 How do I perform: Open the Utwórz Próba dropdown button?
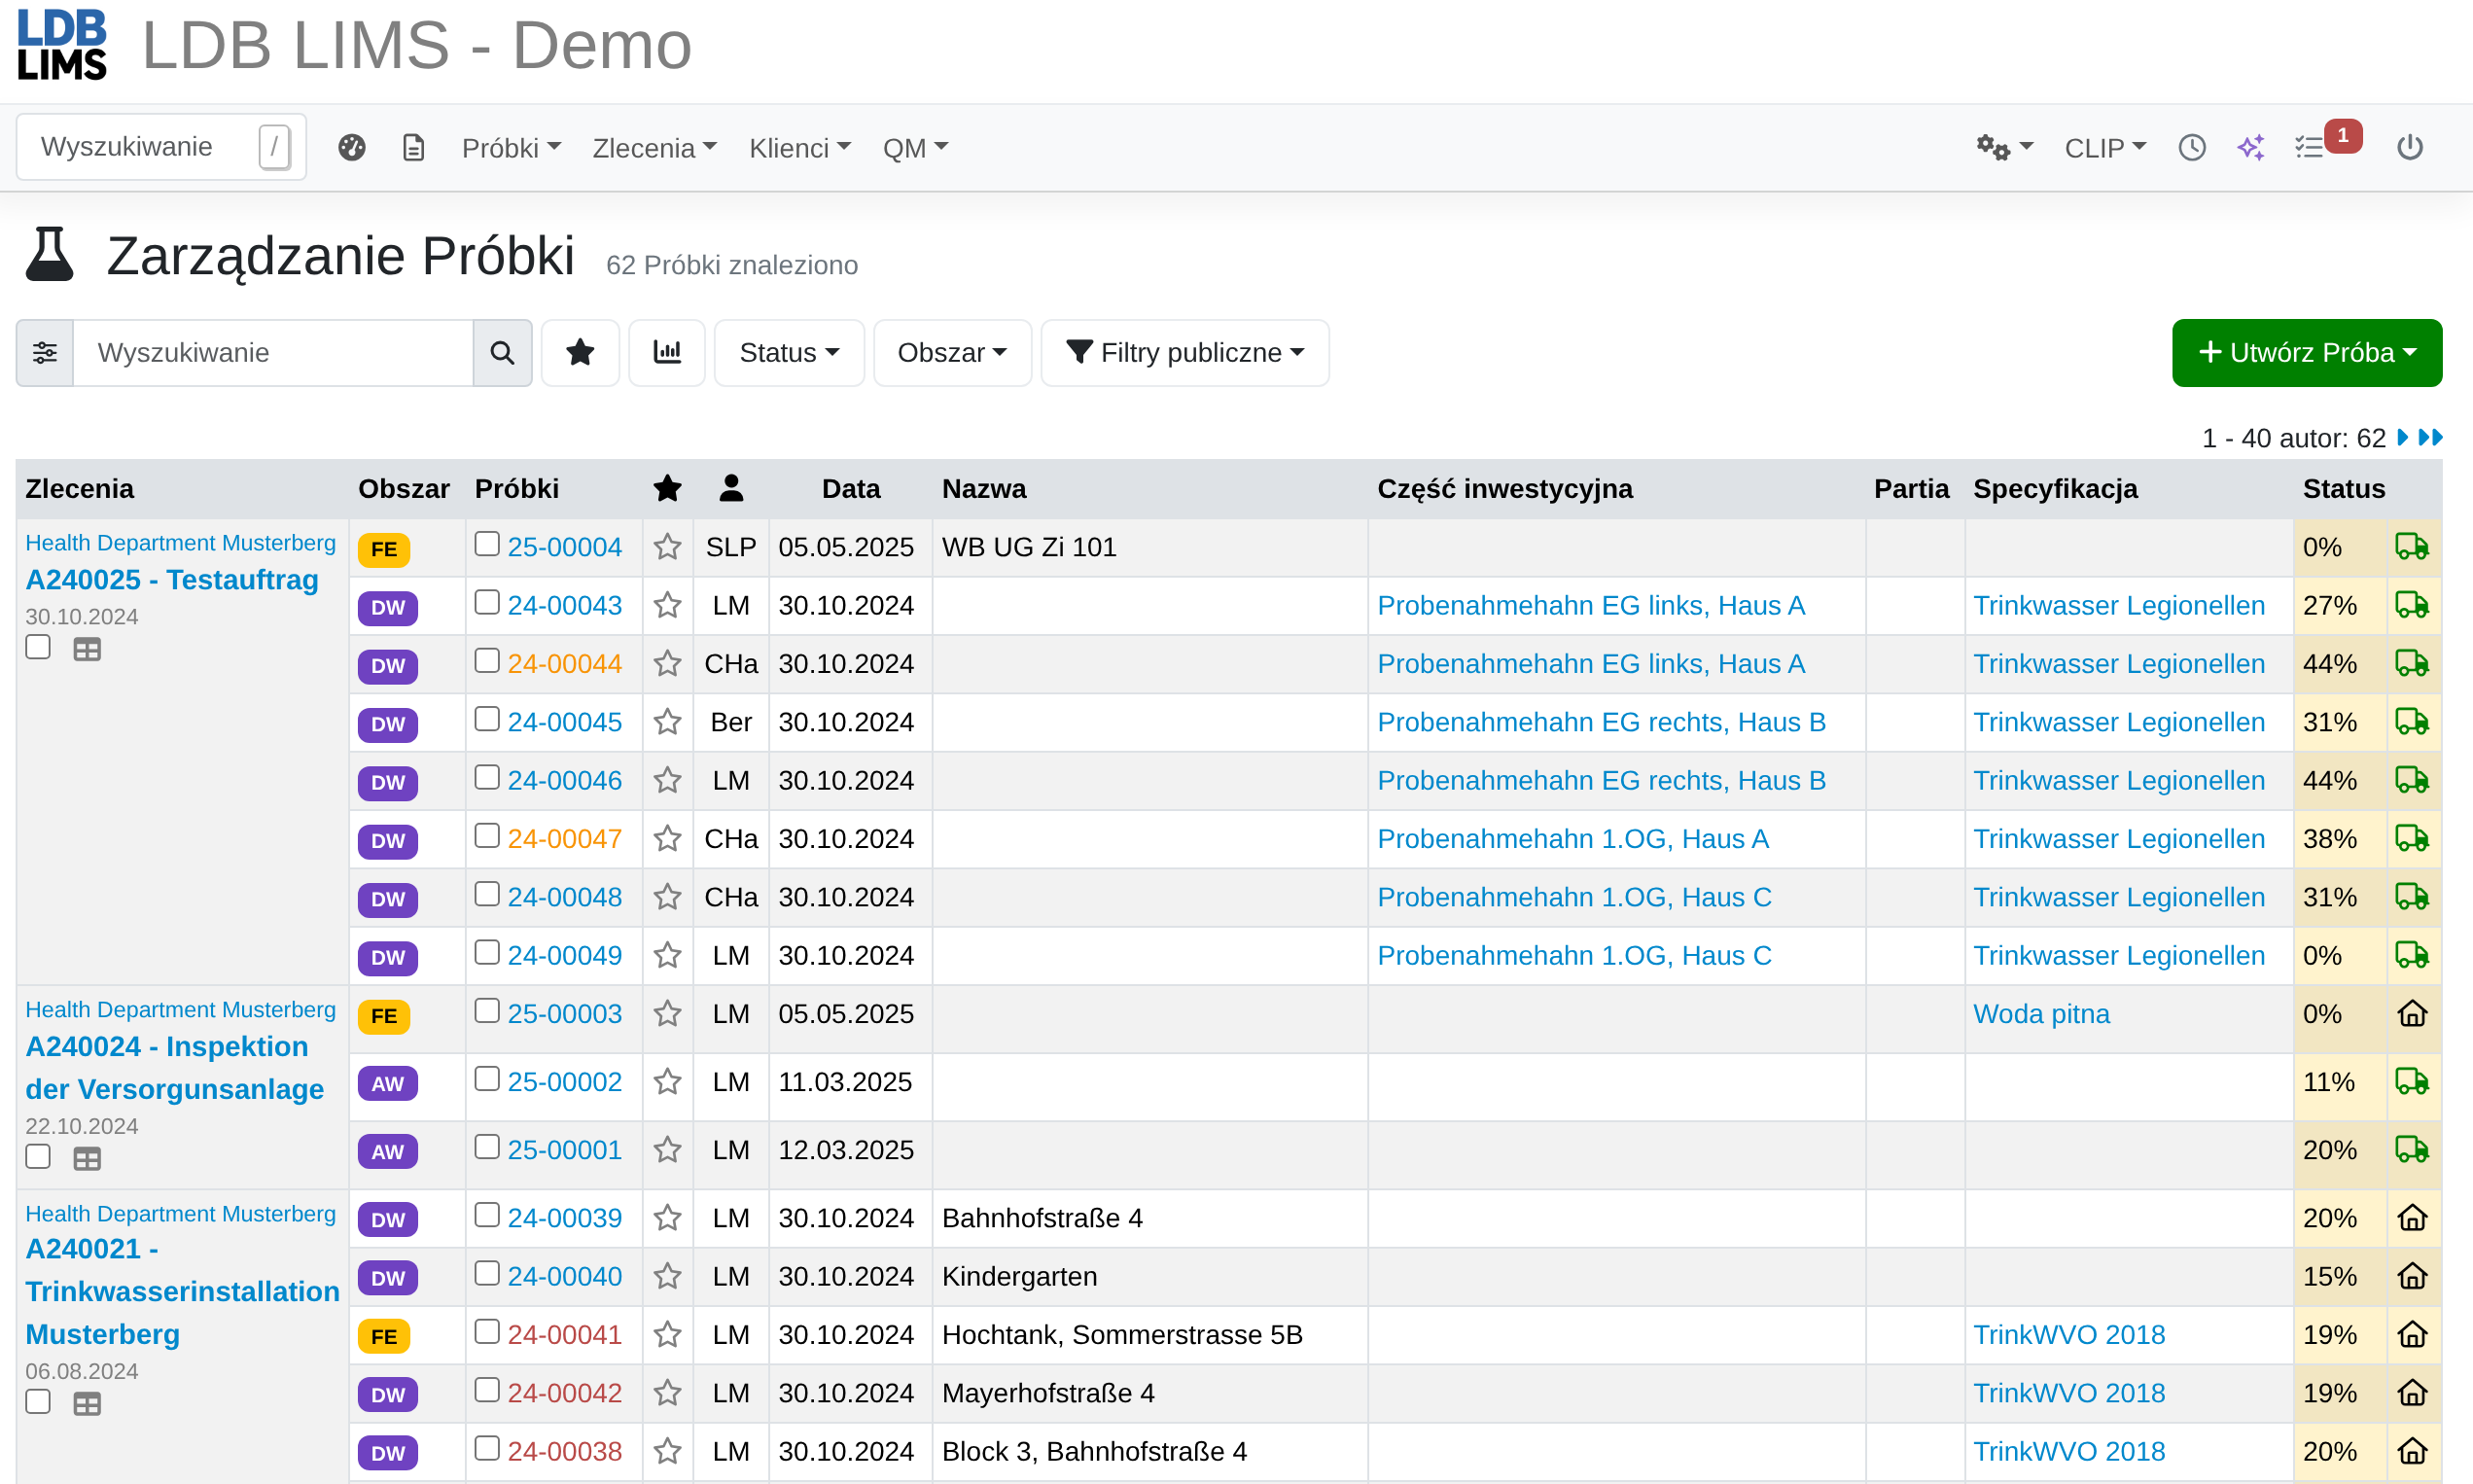2307,353
